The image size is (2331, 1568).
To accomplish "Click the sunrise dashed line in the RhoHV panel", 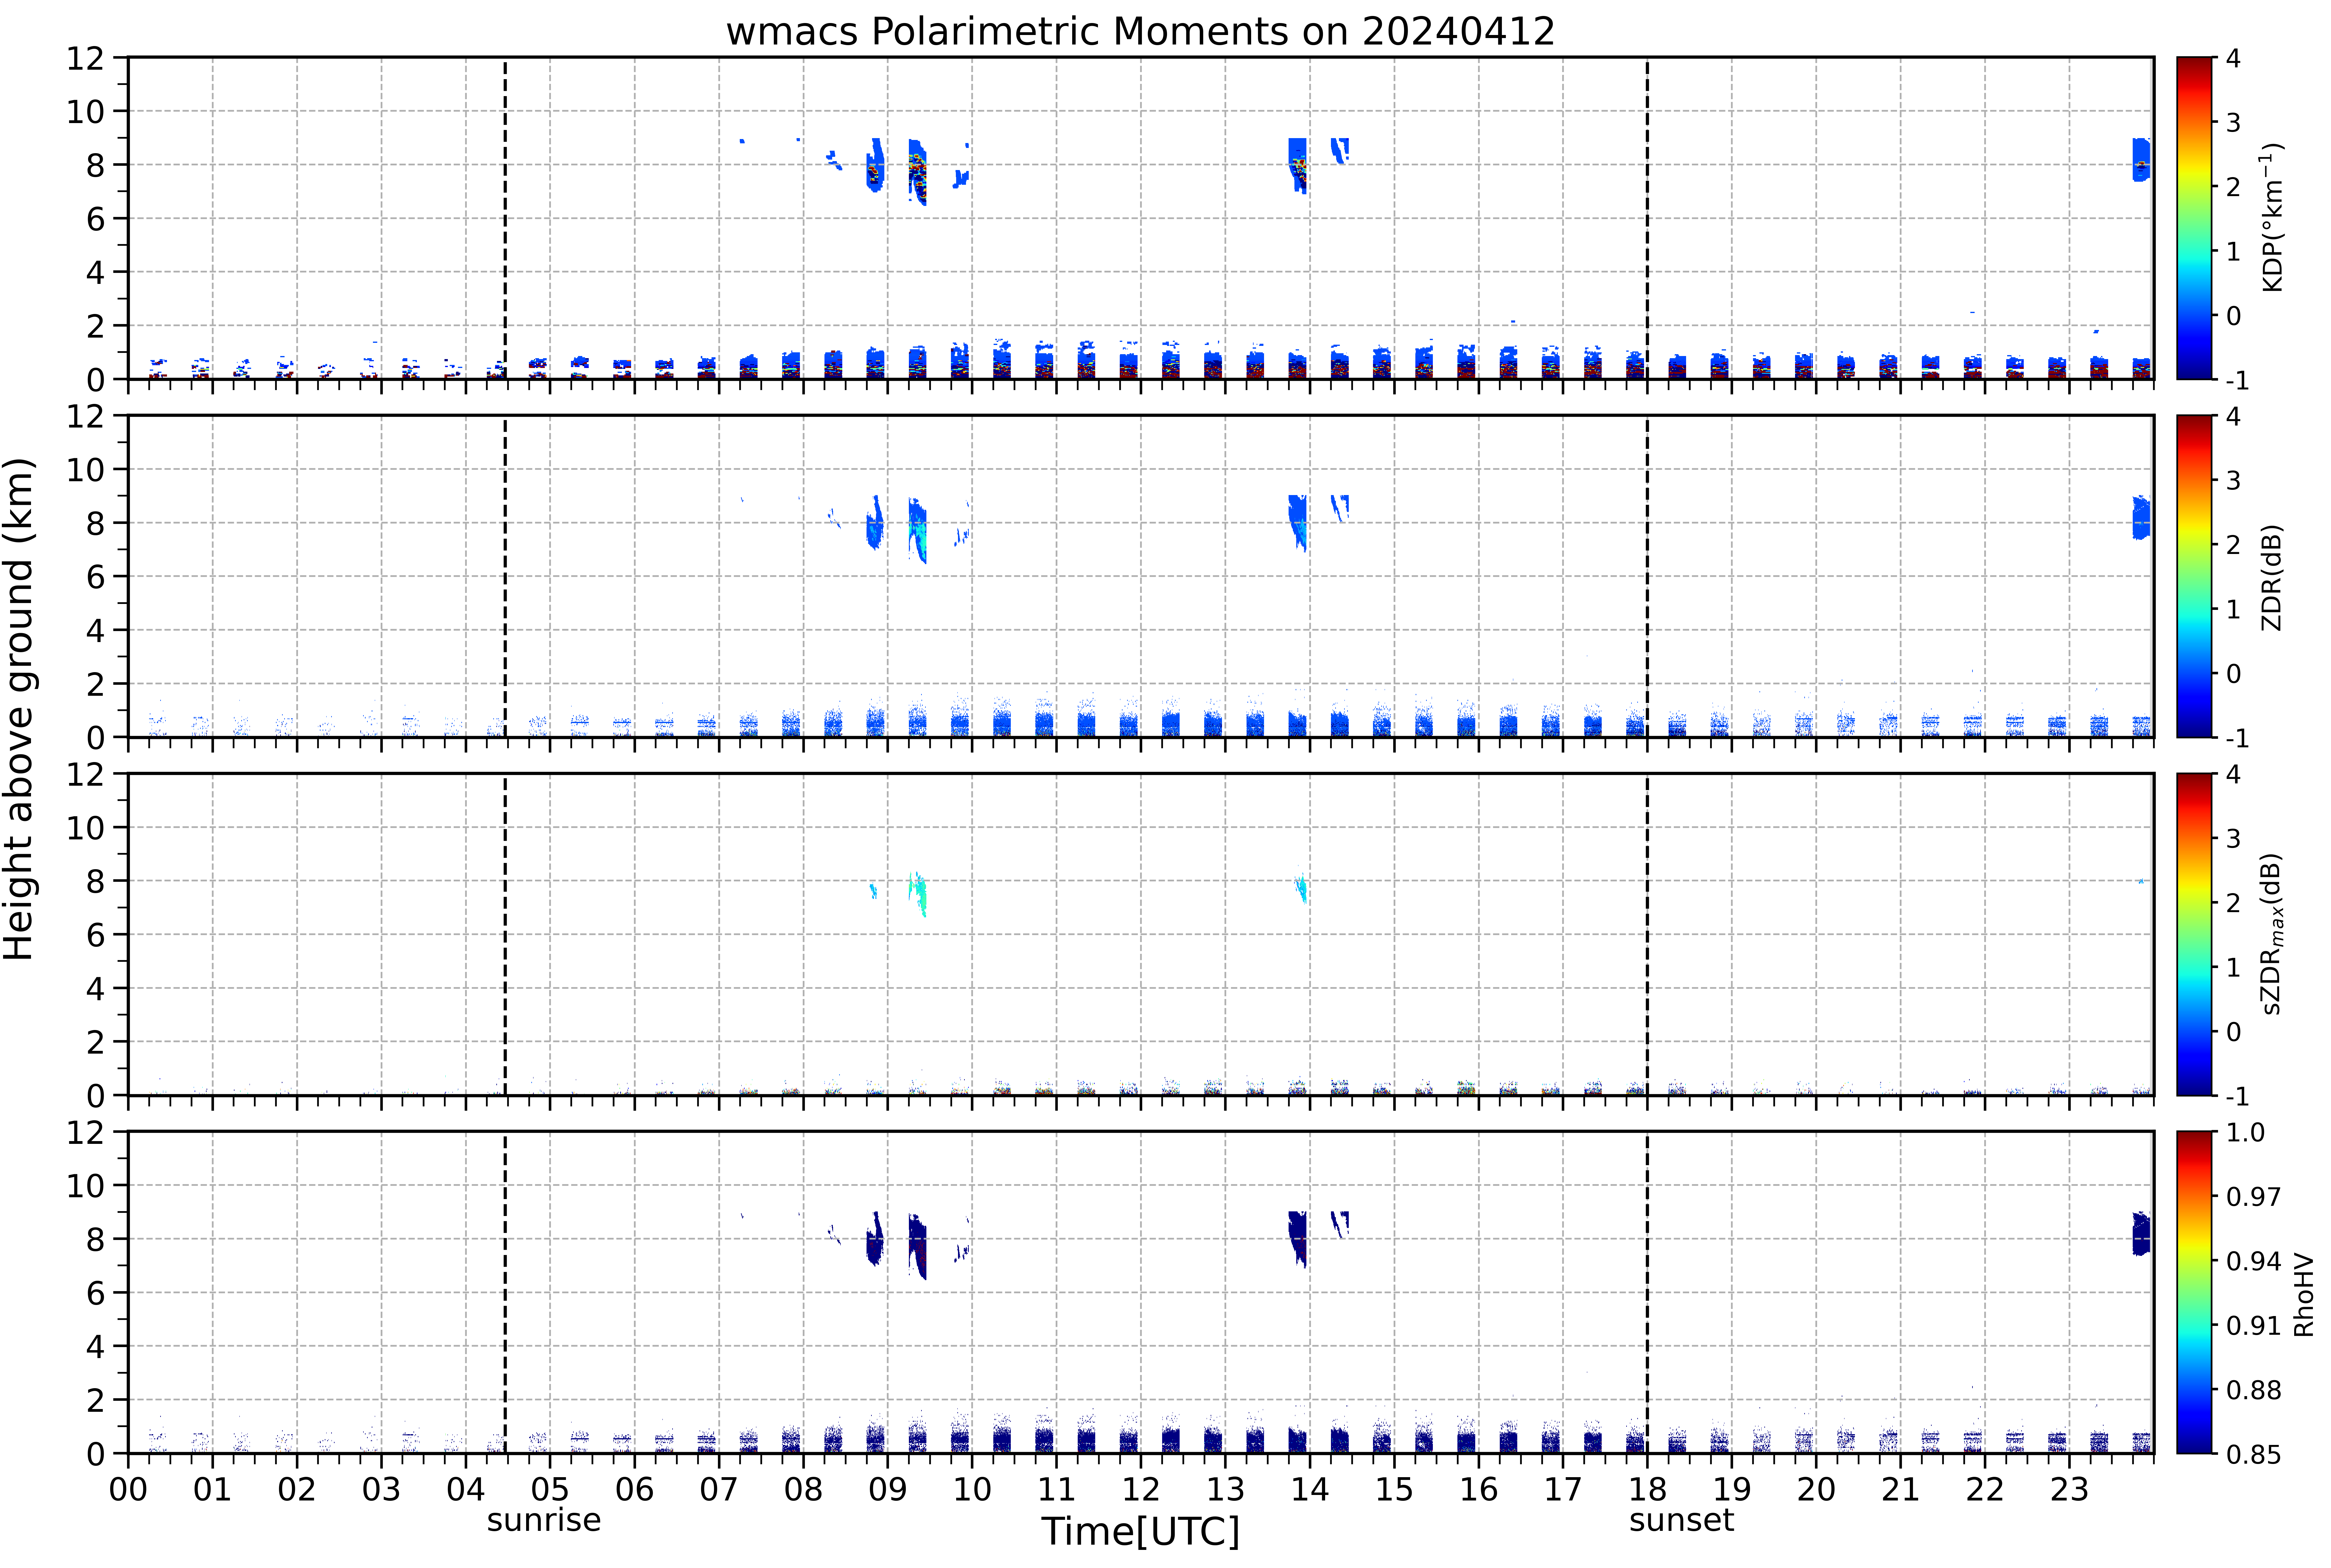I will pos(505,1292).
